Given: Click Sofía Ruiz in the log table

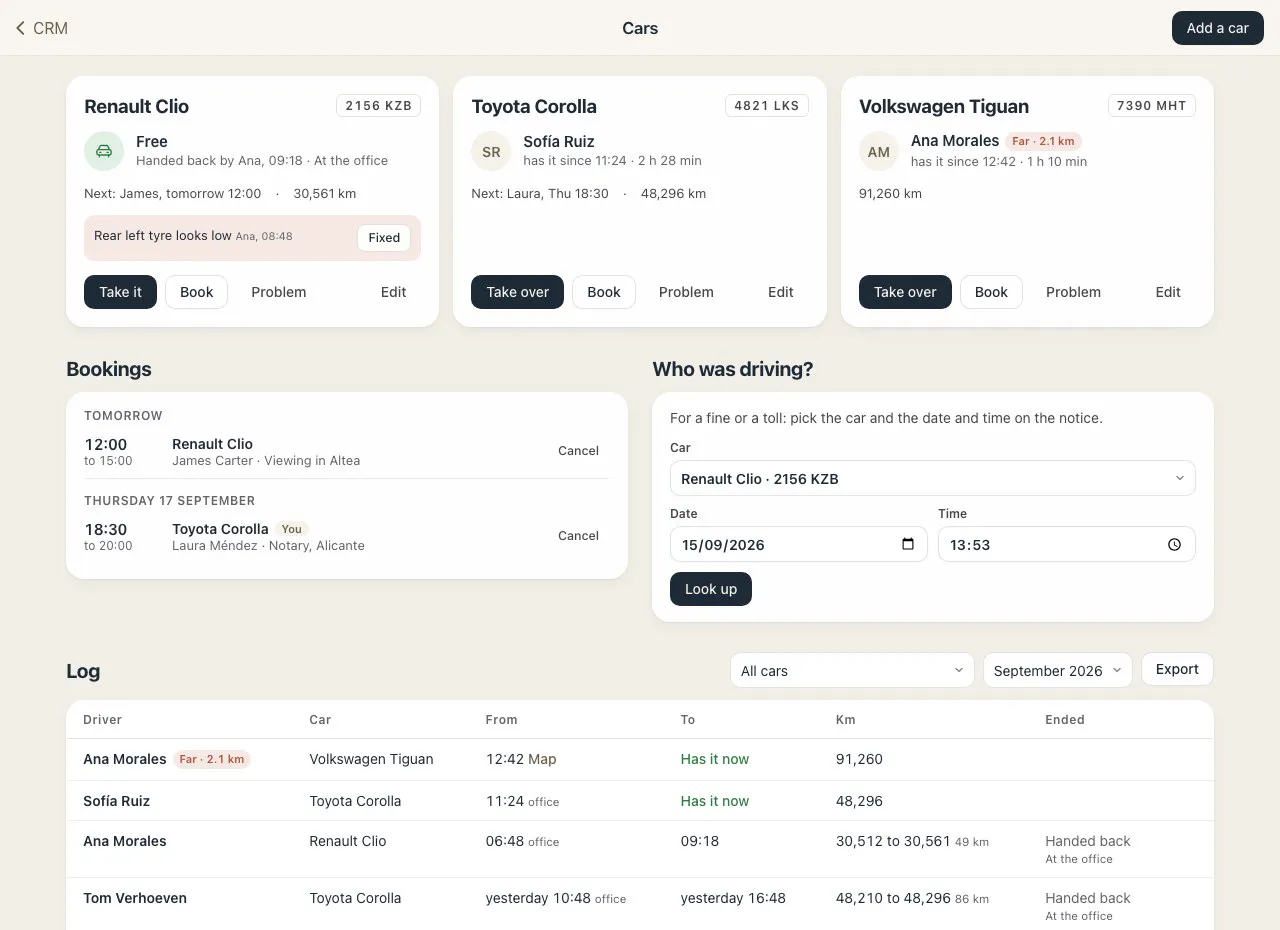Looking at the screenshot, I should [117, 801].
